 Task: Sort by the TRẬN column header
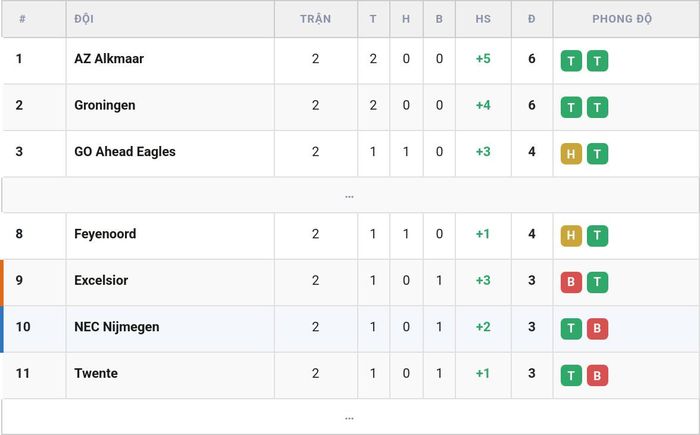pos(315,19)
